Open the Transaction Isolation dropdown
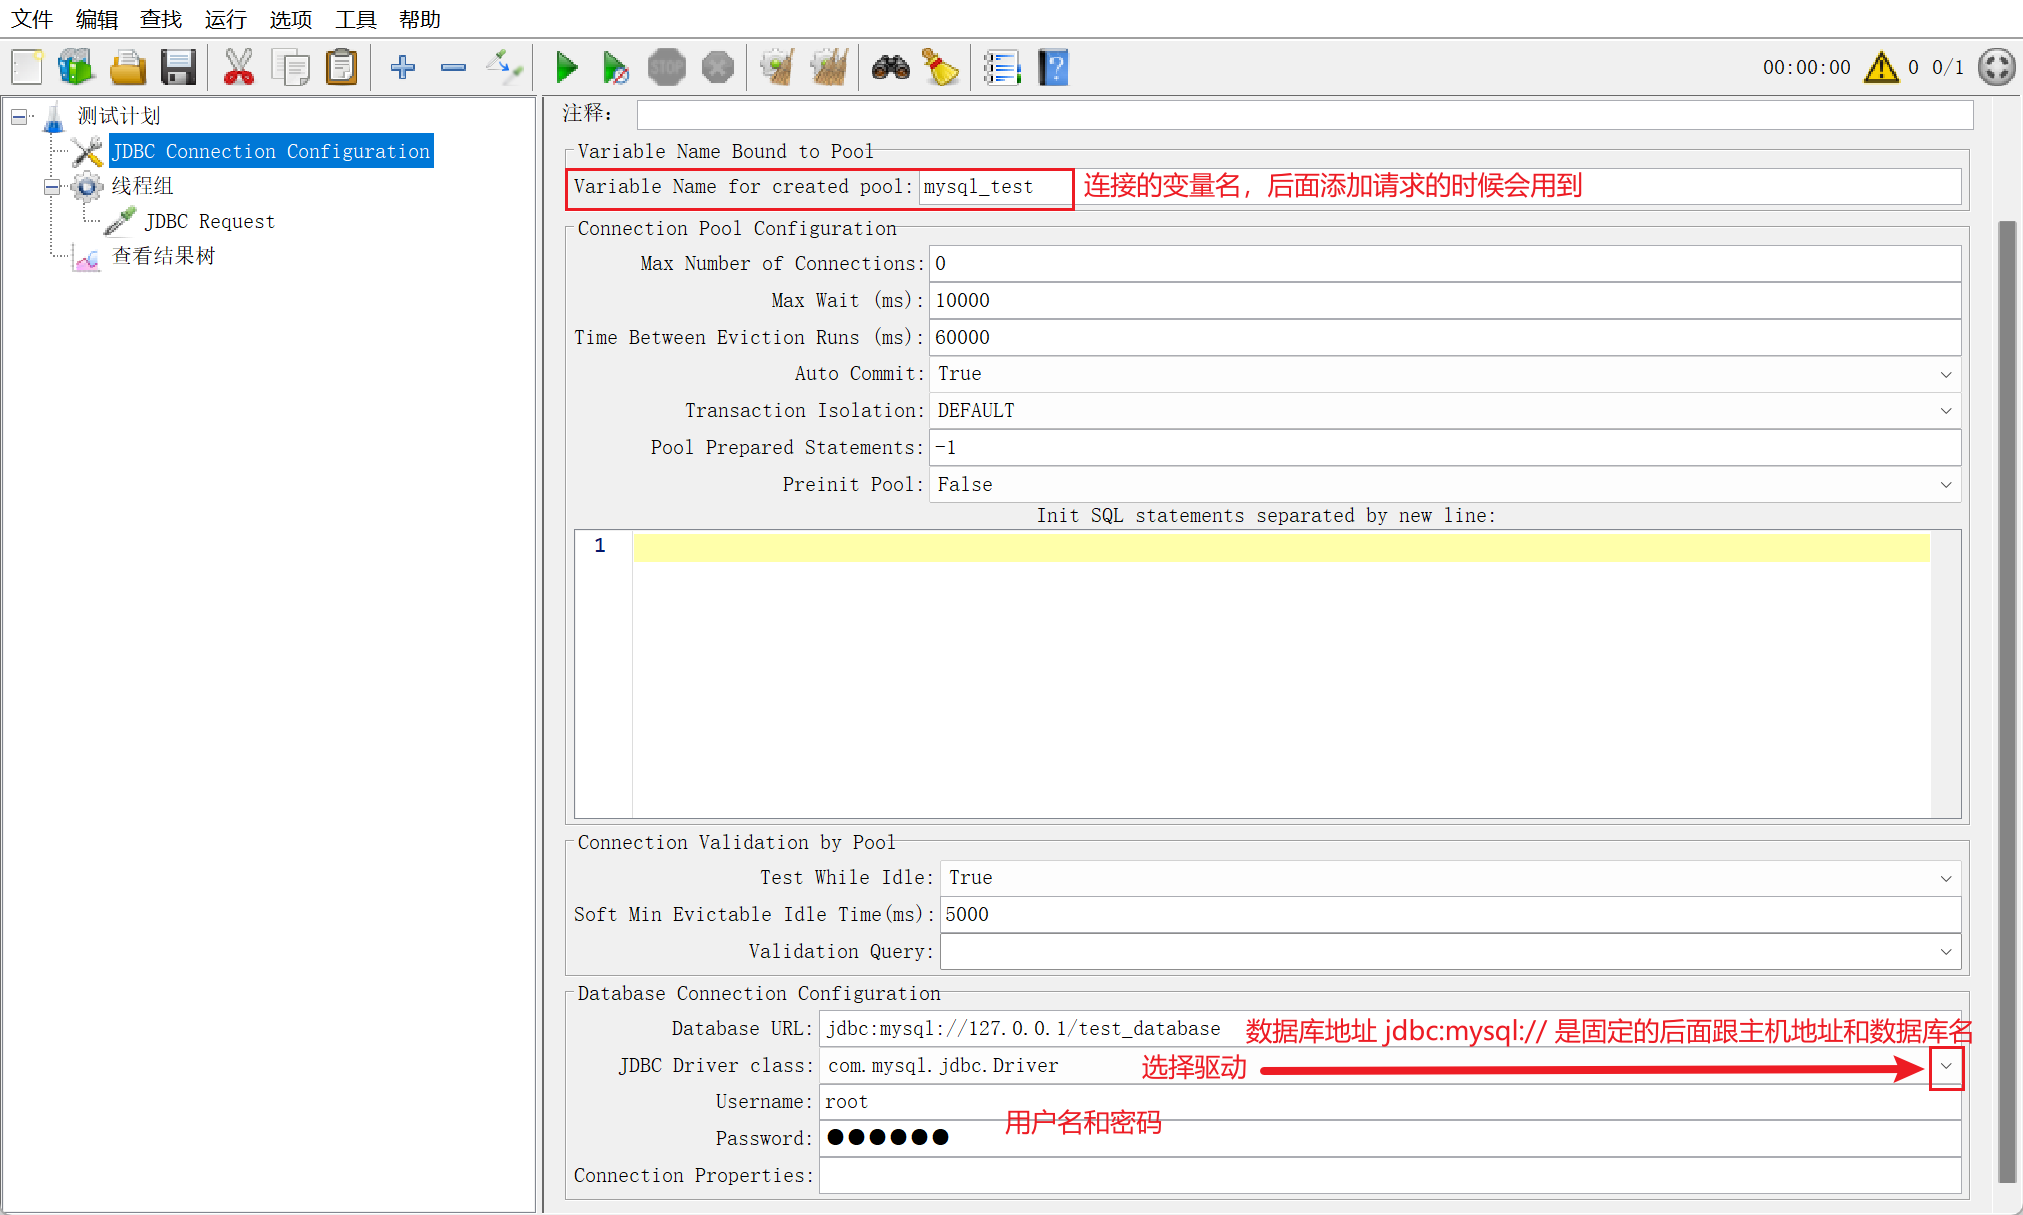 [1945, 411]
